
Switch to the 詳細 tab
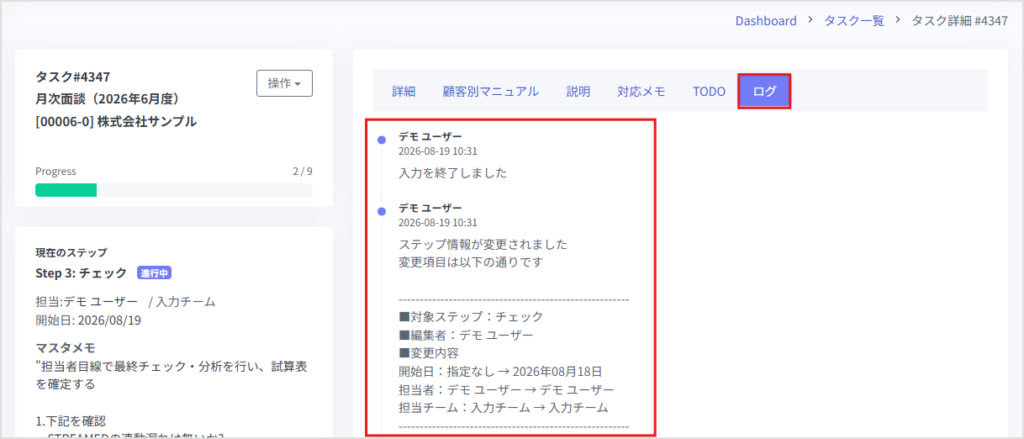click(404, 91)
